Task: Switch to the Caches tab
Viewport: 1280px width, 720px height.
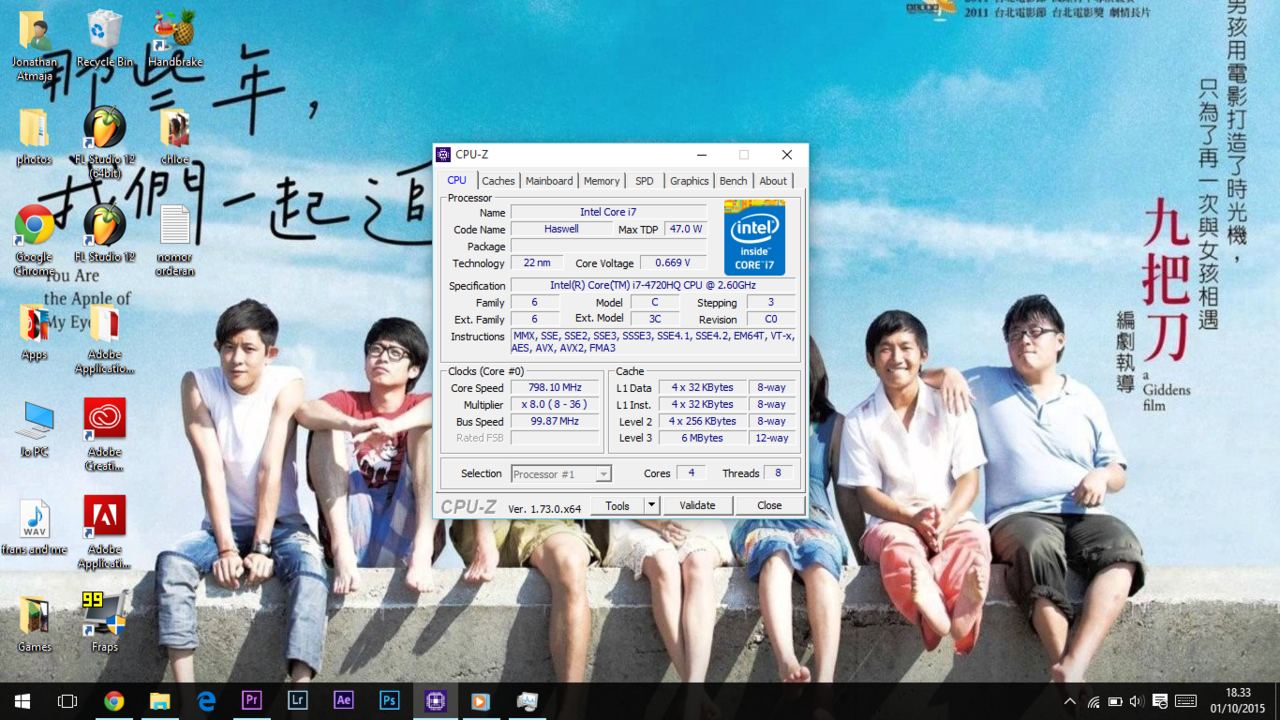Action: click(498, 181)
